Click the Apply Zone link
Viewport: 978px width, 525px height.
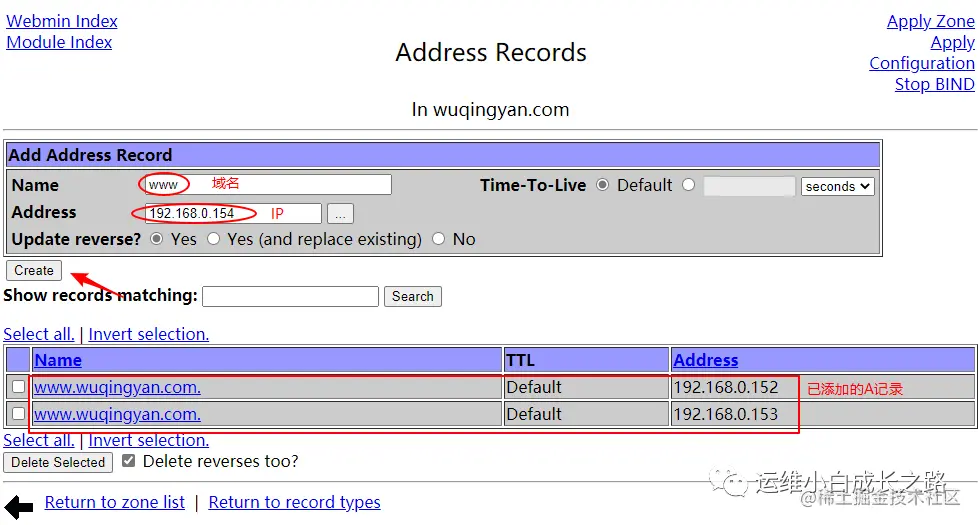pyautogui.click(x=931, y=21)
